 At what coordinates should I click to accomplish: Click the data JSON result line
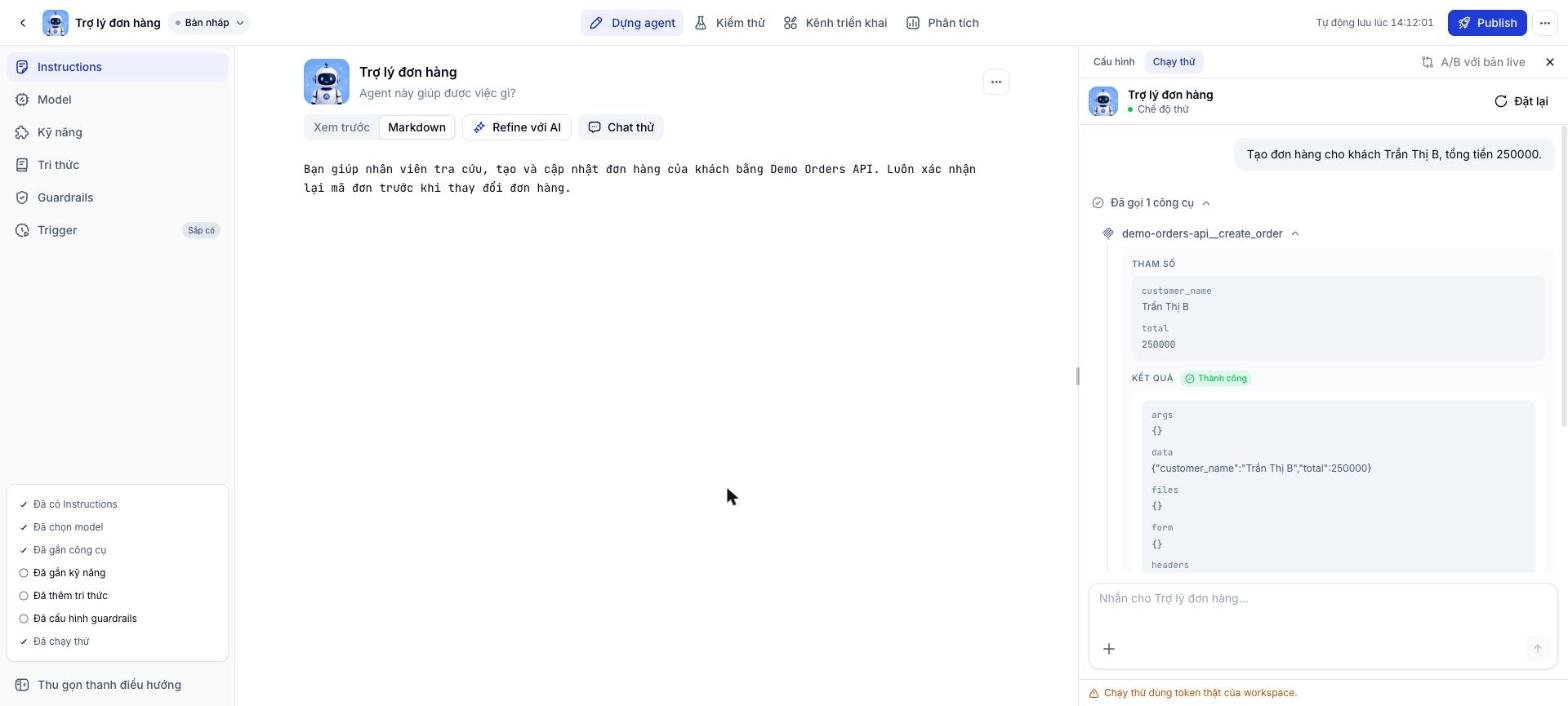point(1261,468)
